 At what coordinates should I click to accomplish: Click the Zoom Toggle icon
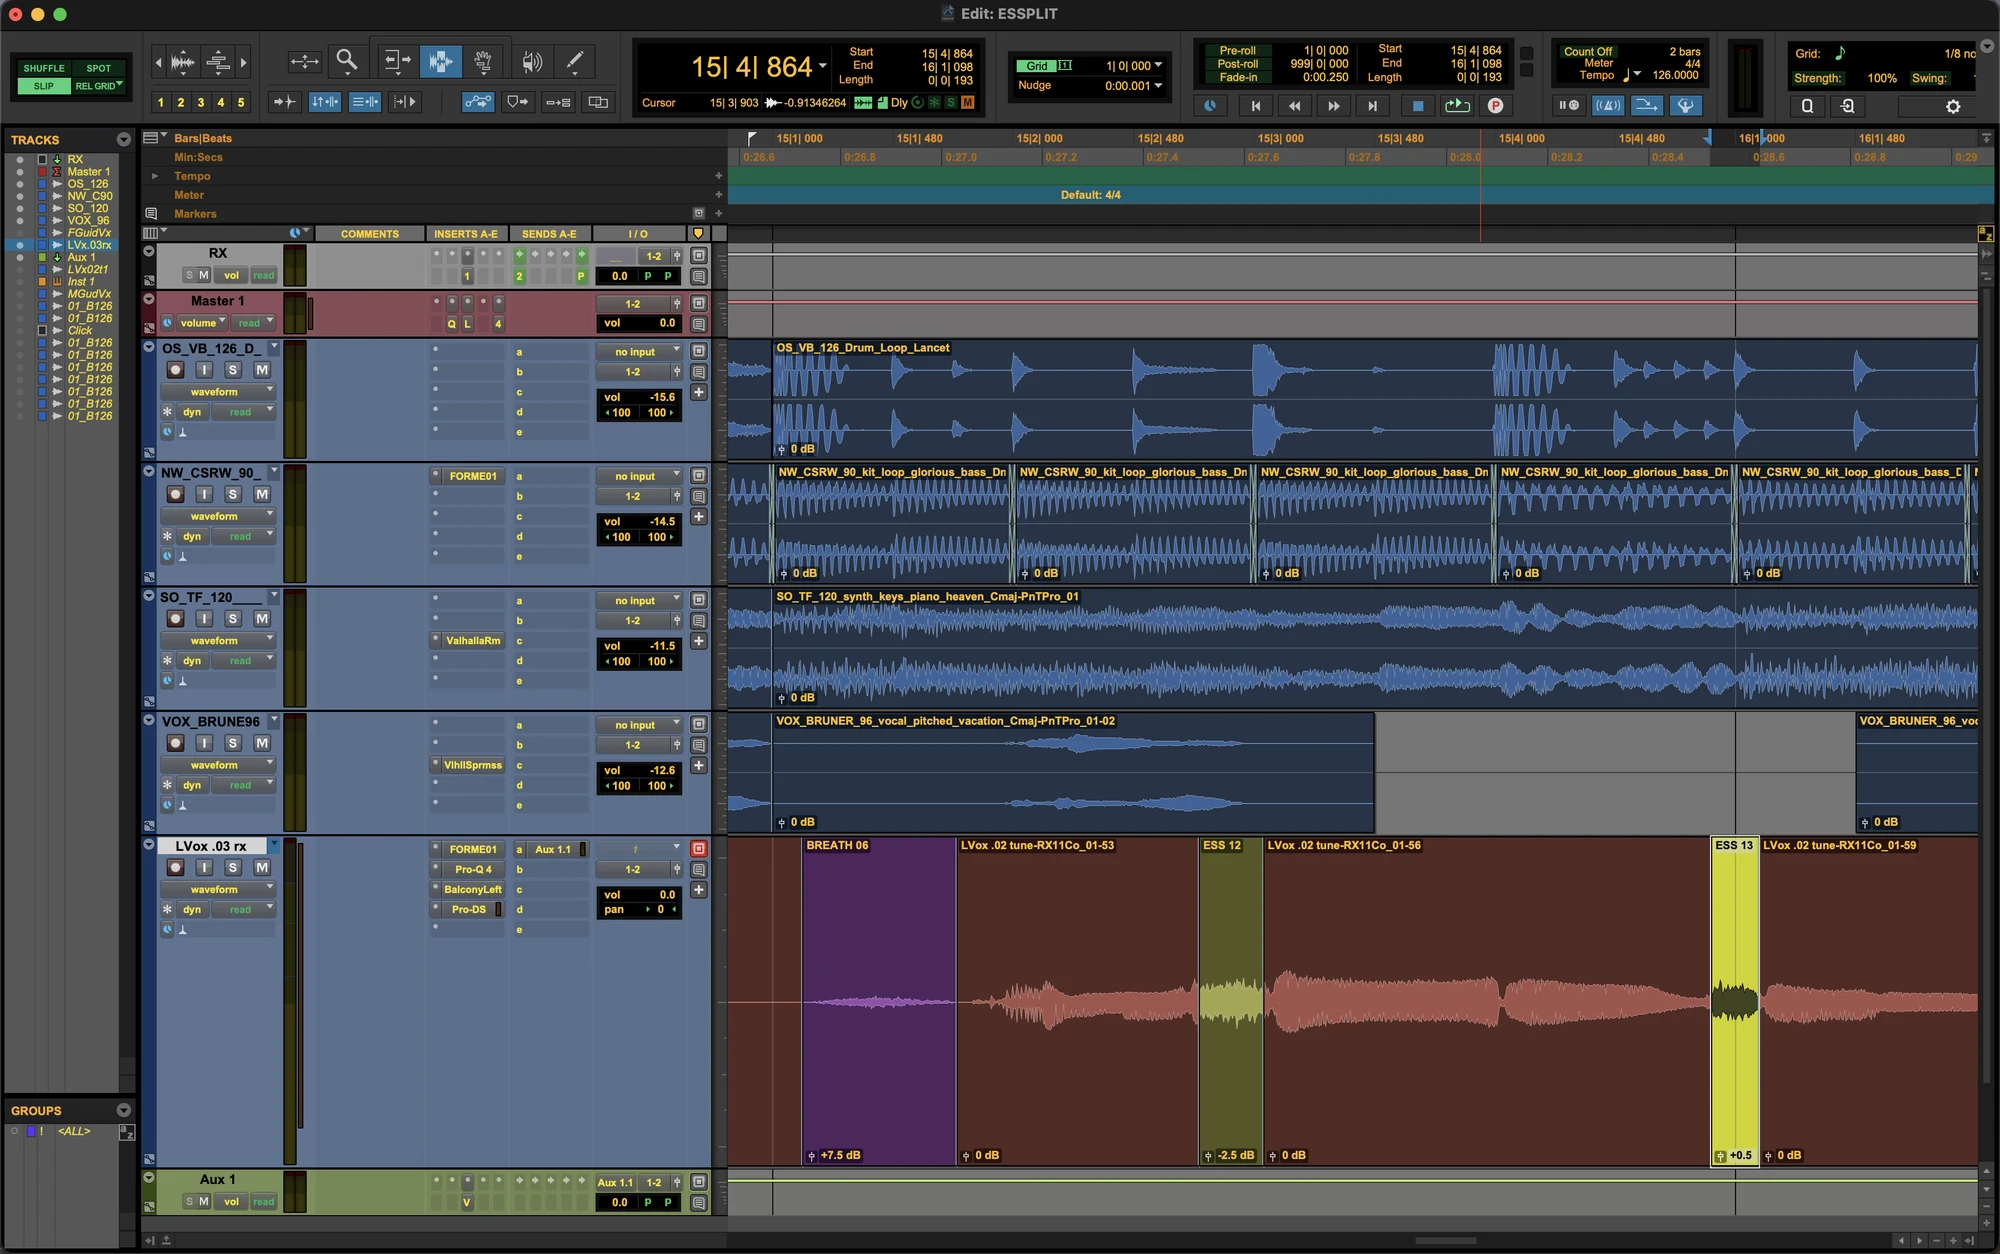click(x=304, y=62)
